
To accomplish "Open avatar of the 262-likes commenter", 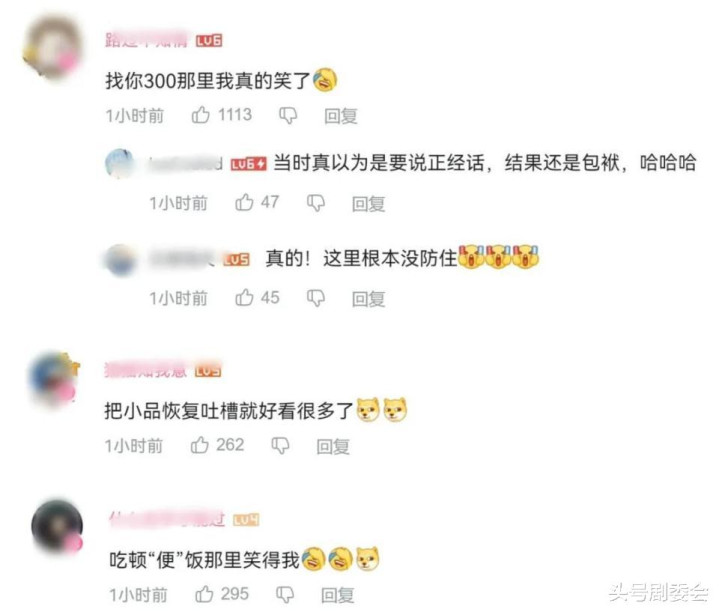I will pos(53,380).
